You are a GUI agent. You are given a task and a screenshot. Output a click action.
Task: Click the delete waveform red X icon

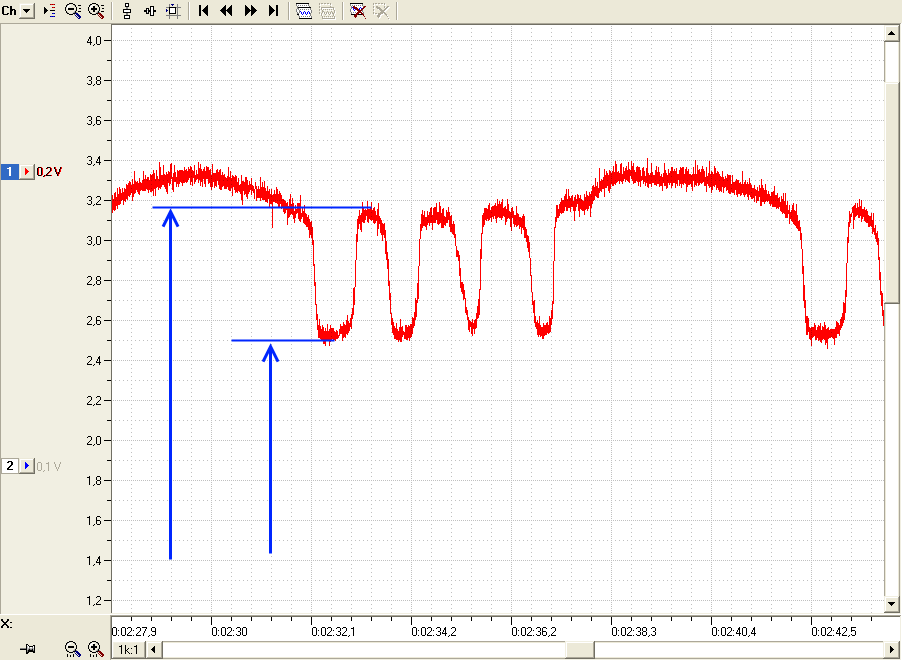[358, 10]
